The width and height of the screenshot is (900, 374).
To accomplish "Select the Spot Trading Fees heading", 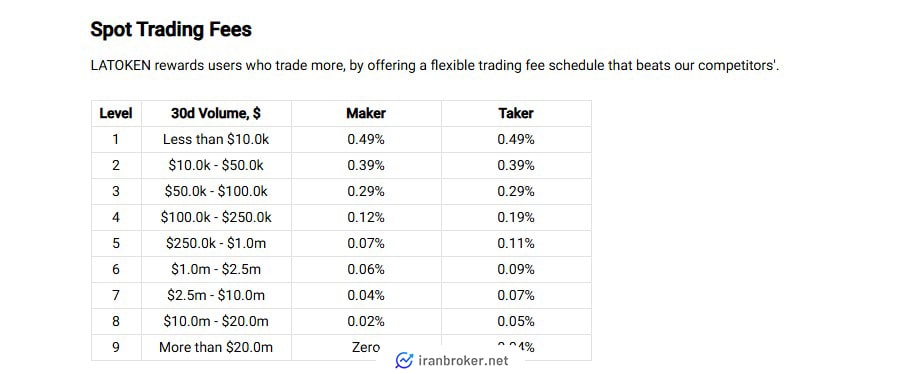I will click(x=171, y=29).
